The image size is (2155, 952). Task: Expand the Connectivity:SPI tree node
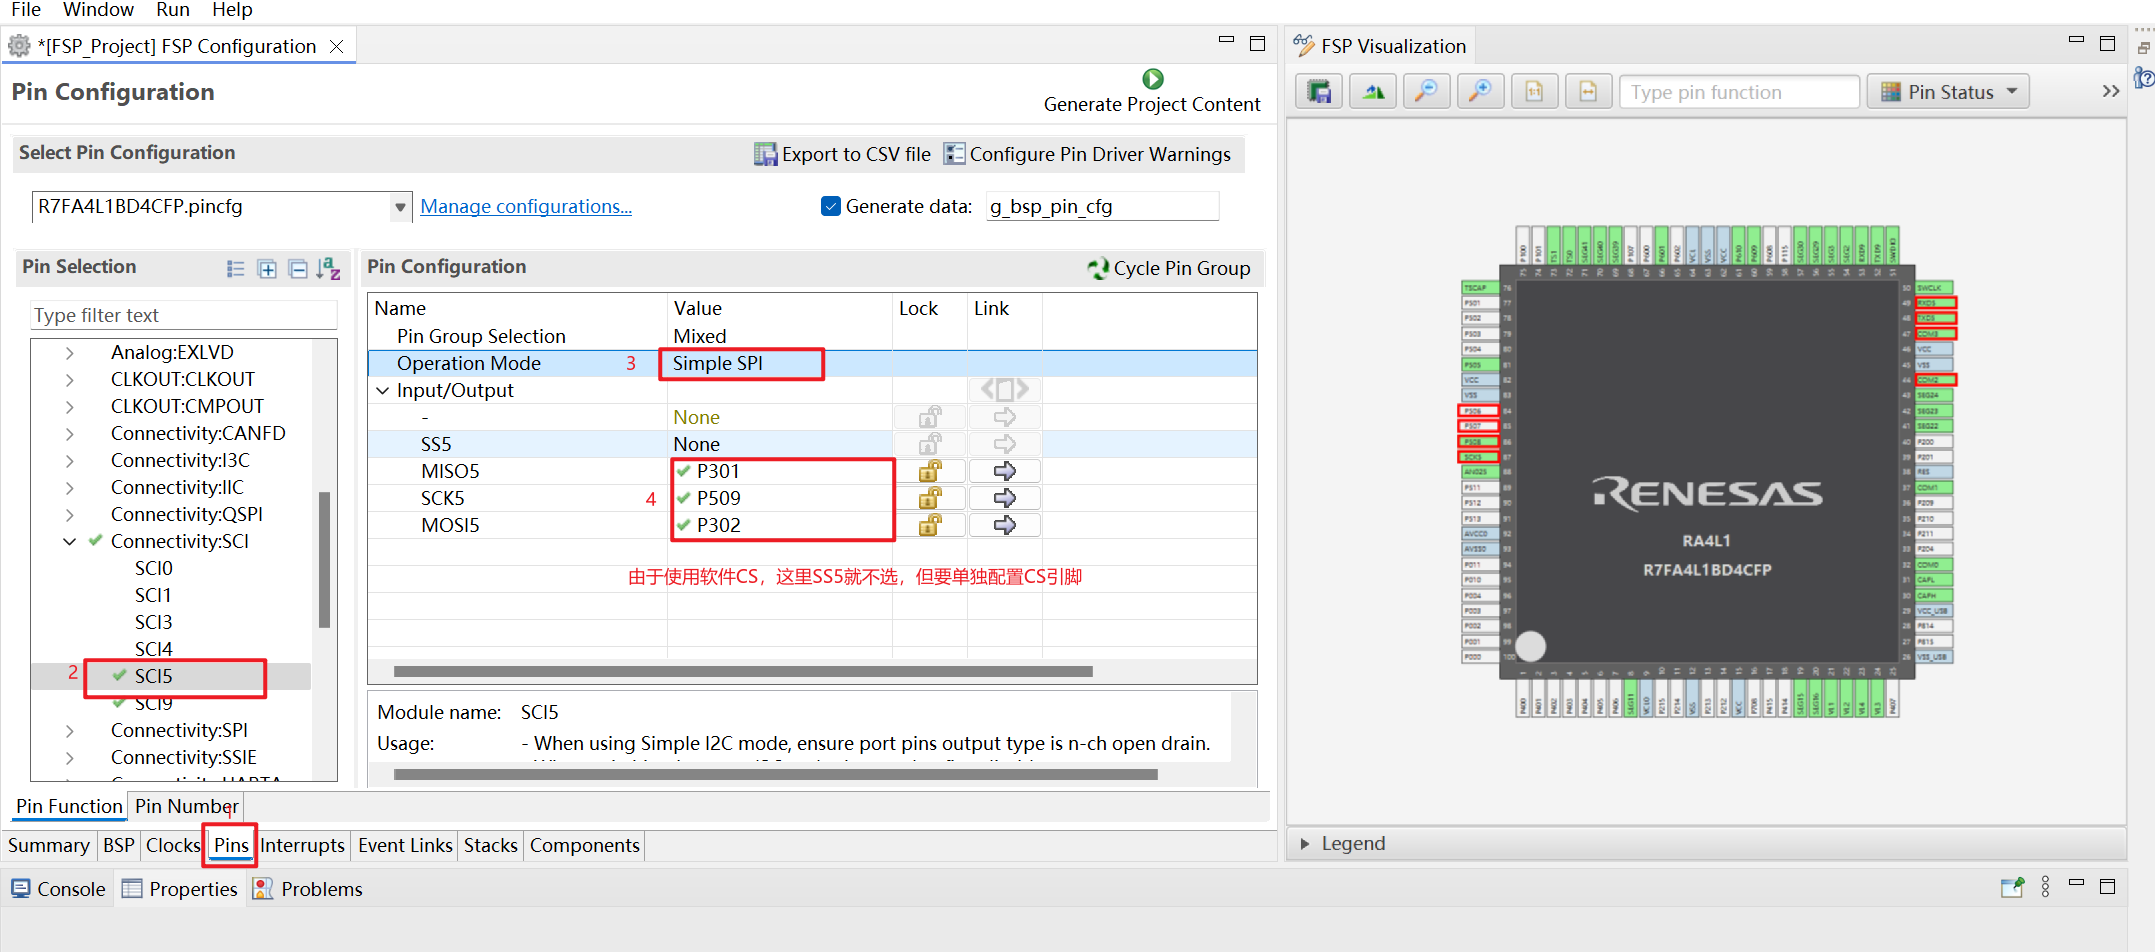point(69,730)
